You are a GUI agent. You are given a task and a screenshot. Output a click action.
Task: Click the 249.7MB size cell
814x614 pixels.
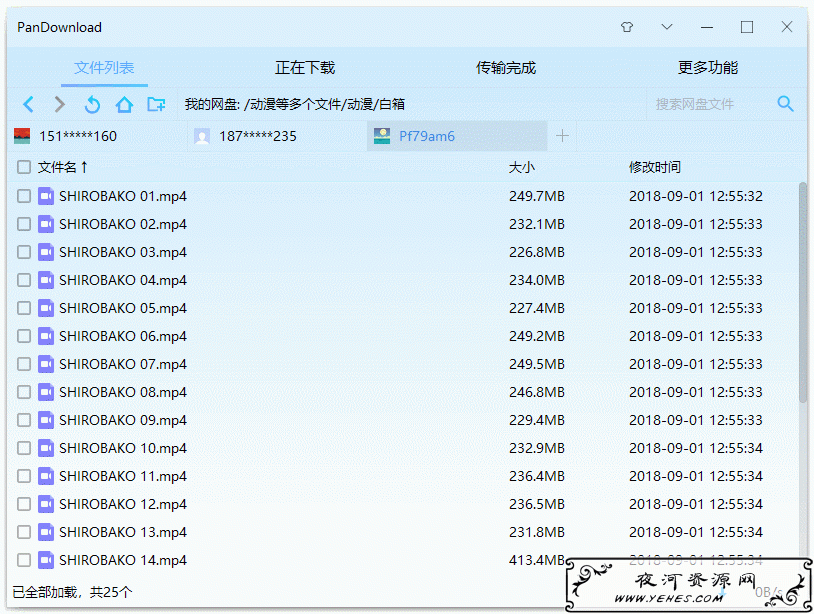tap(537, 196)
